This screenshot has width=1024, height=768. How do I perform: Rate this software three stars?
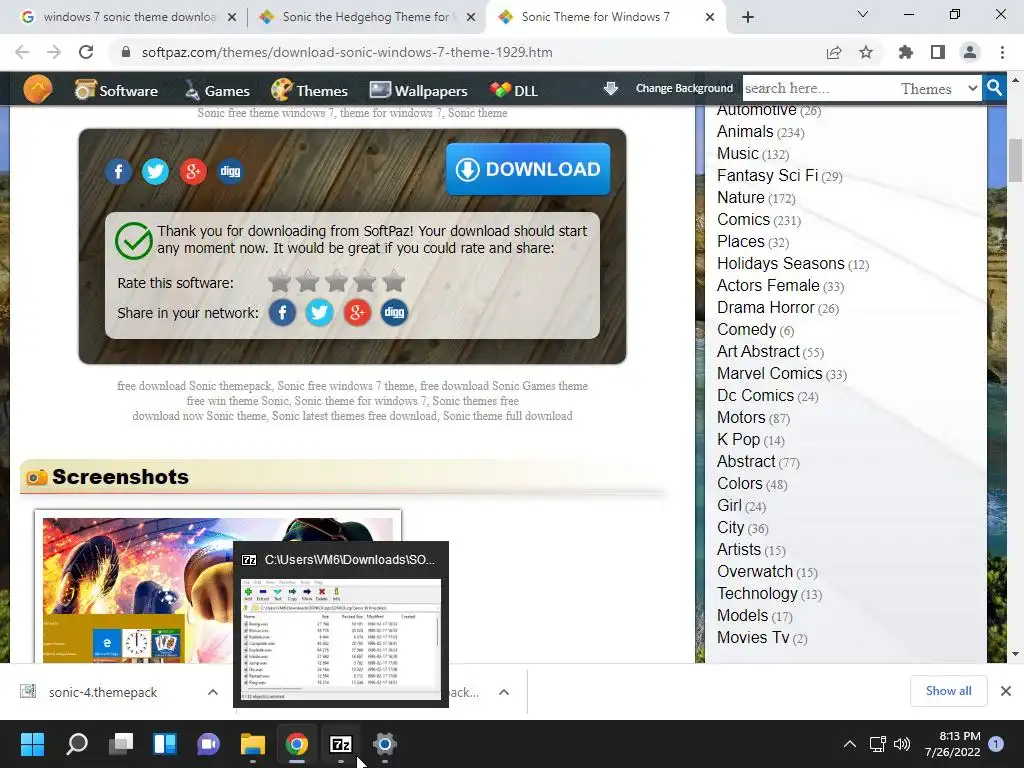pyautogui.click(x=336, y=281)
